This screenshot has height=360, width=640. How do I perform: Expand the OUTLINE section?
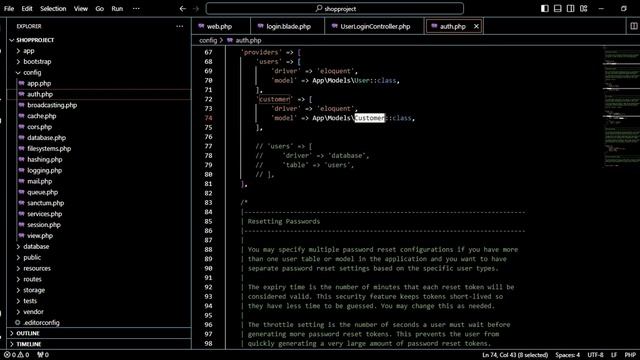point(99,333)
